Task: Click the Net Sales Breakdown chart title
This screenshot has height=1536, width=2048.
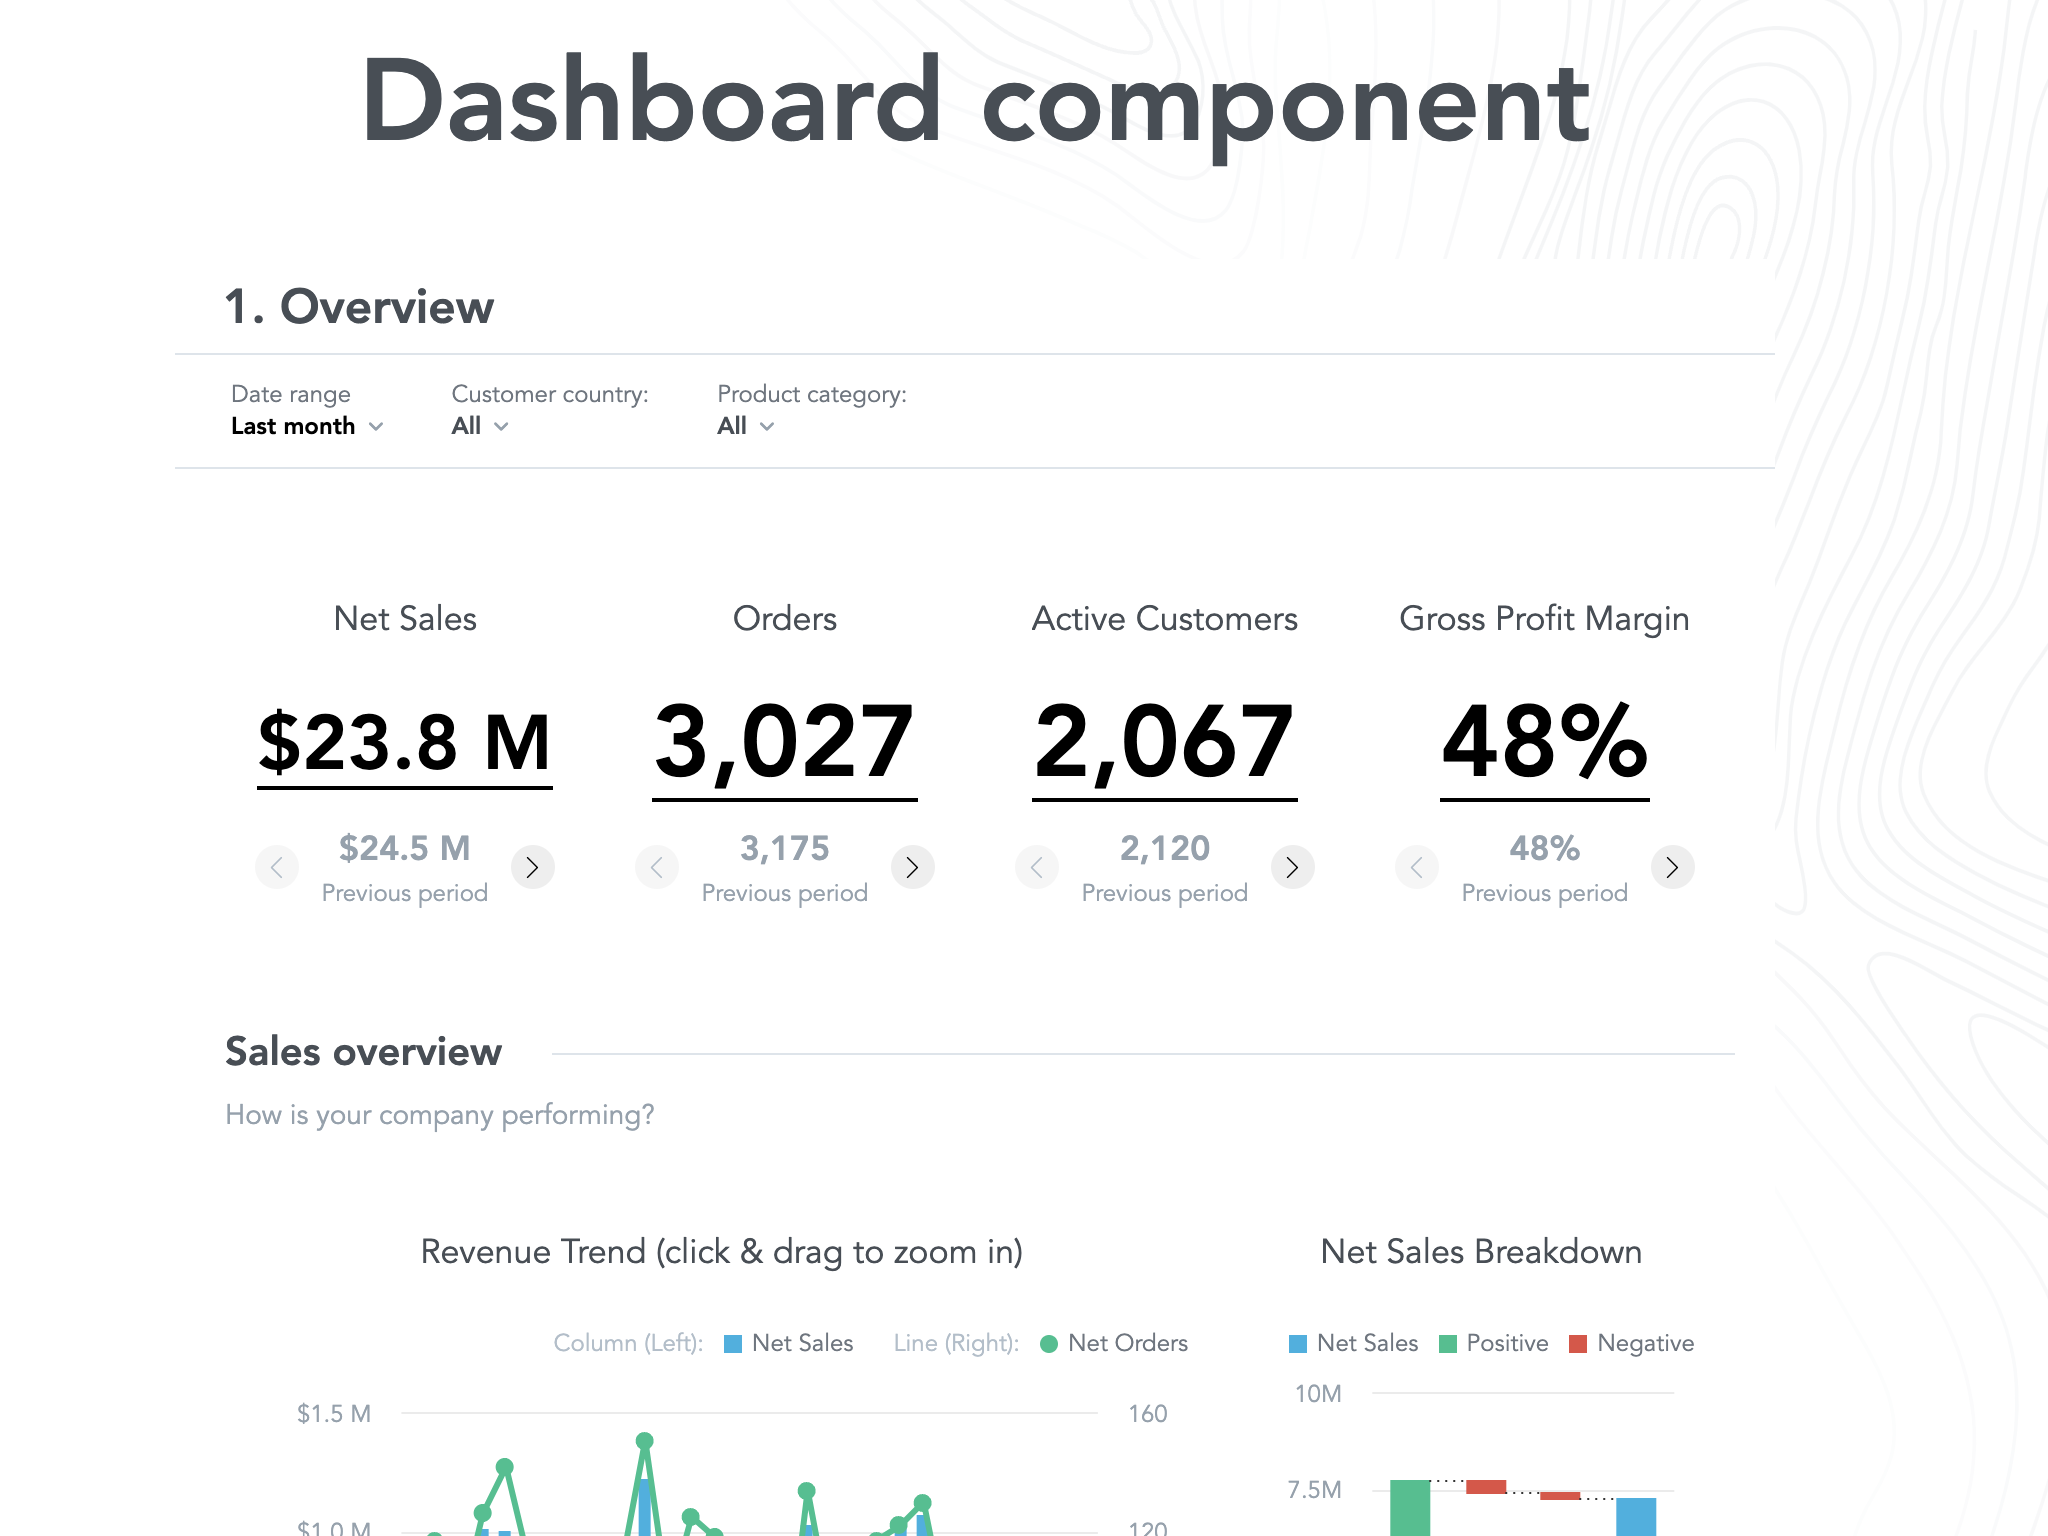Action: click(1481, 1252)
